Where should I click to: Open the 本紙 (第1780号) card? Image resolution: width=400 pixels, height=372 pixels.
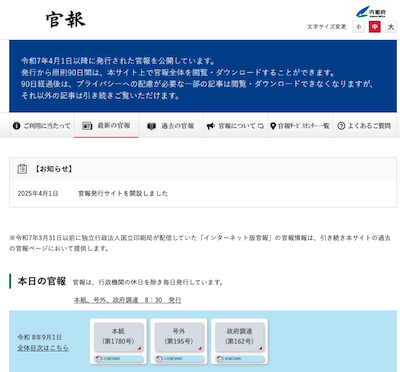click(118, 336)
